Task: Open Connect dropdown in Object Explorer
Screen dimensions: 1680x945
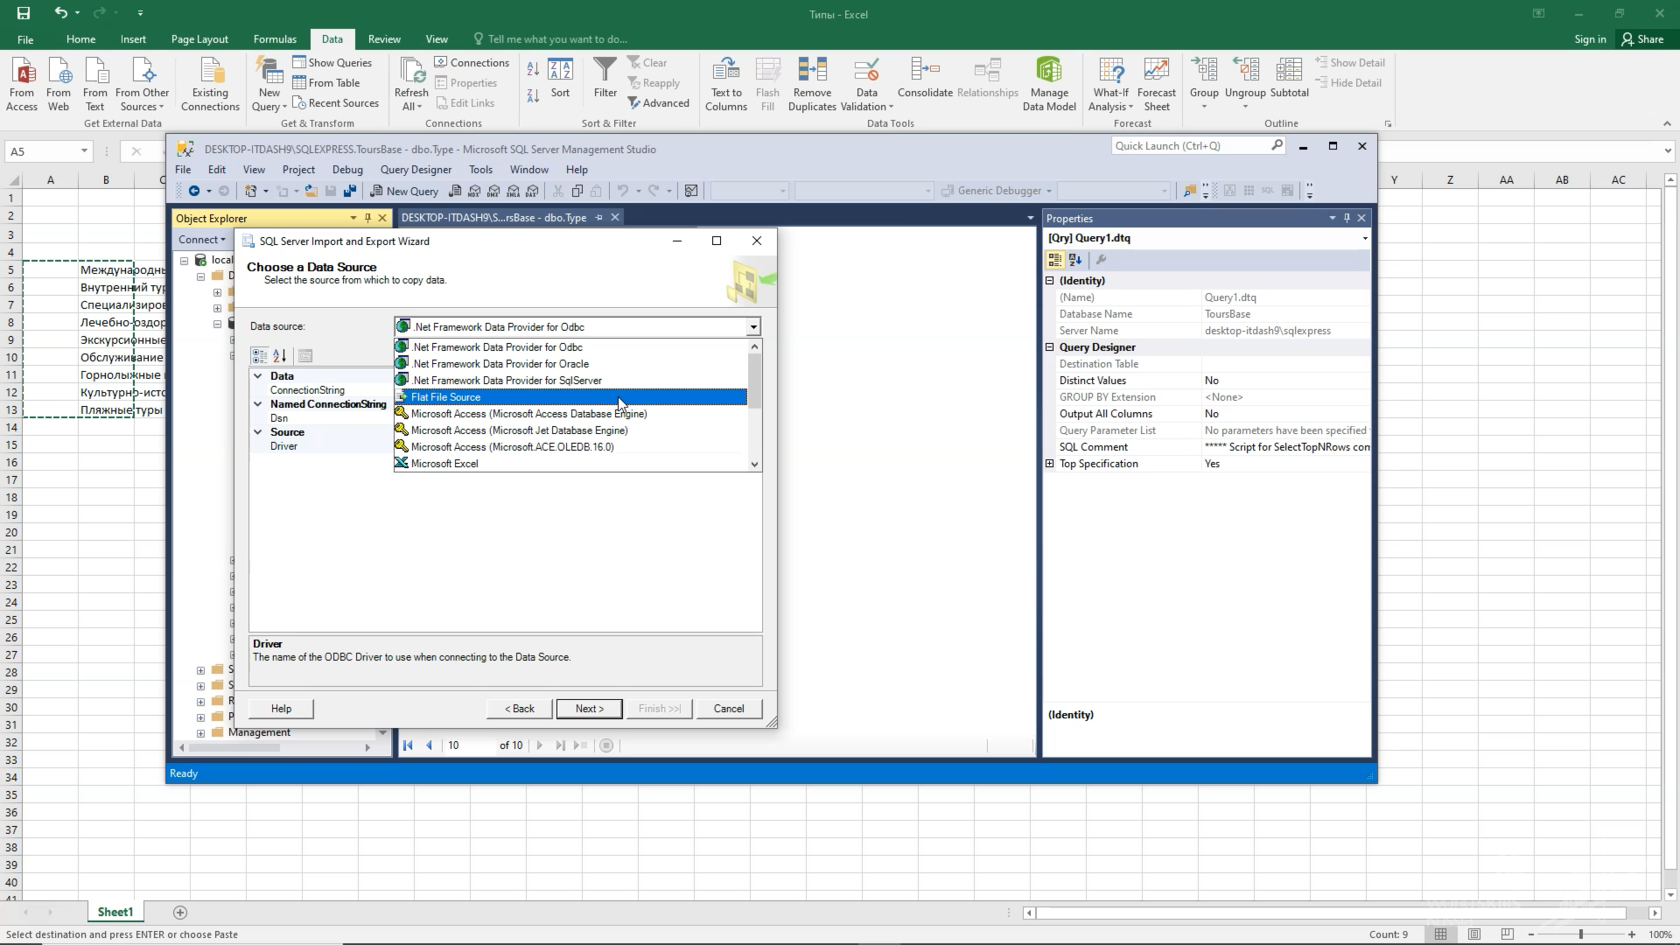Action: (x=202, y=240)
